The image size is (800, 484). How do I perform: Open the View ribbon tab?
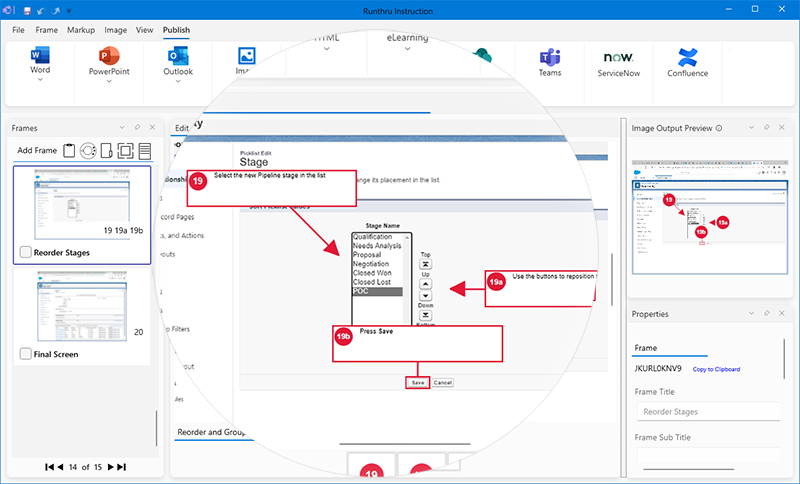pos(144,30)
